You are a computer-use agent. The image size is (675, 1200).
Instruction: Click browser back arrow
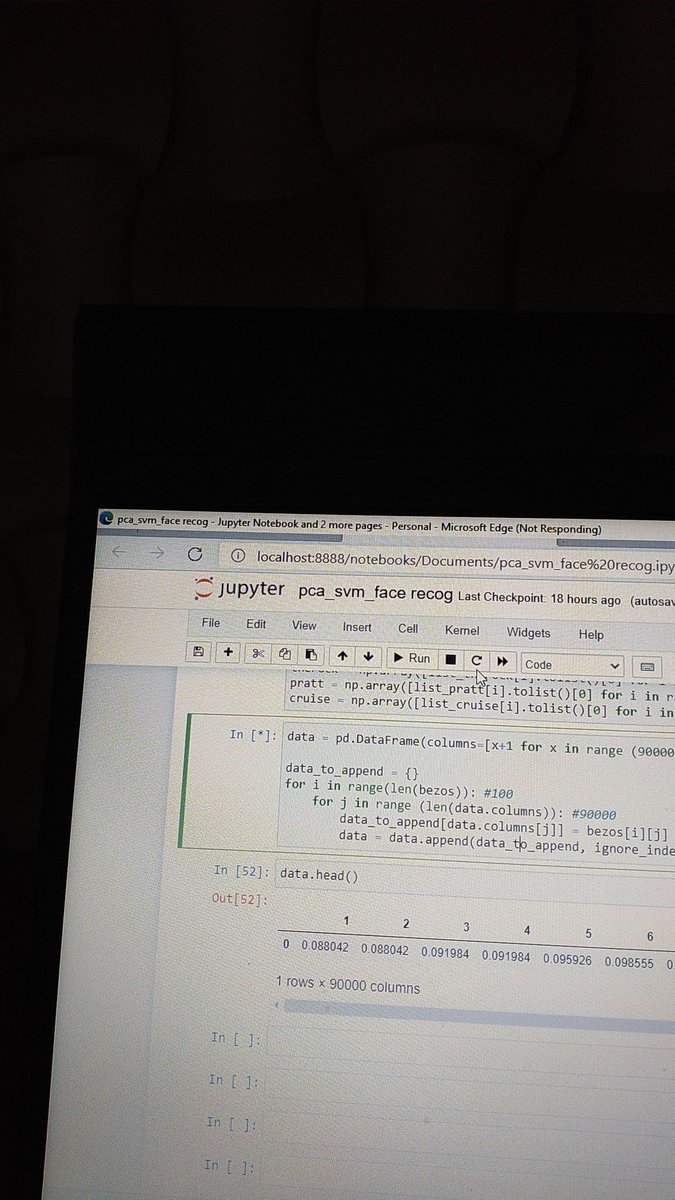coord(120,551)
